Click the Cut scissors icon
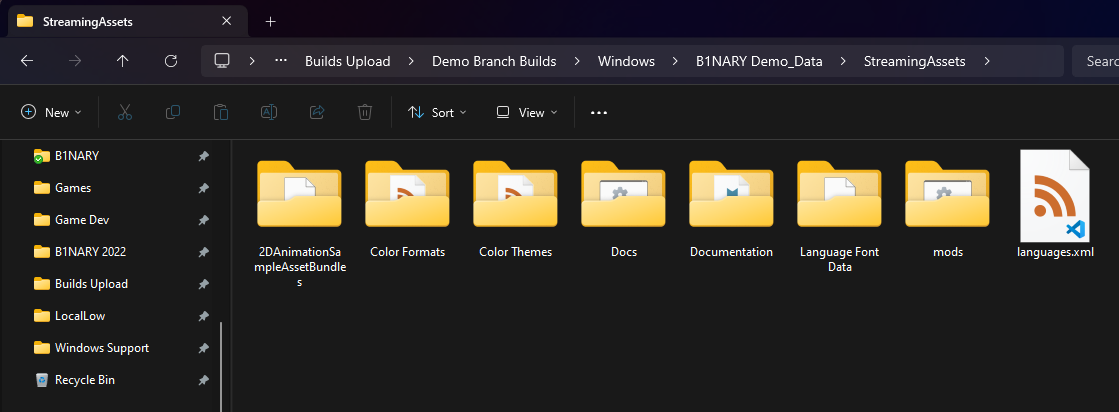Screen dimensions: 1119x412 click(125, 112)
